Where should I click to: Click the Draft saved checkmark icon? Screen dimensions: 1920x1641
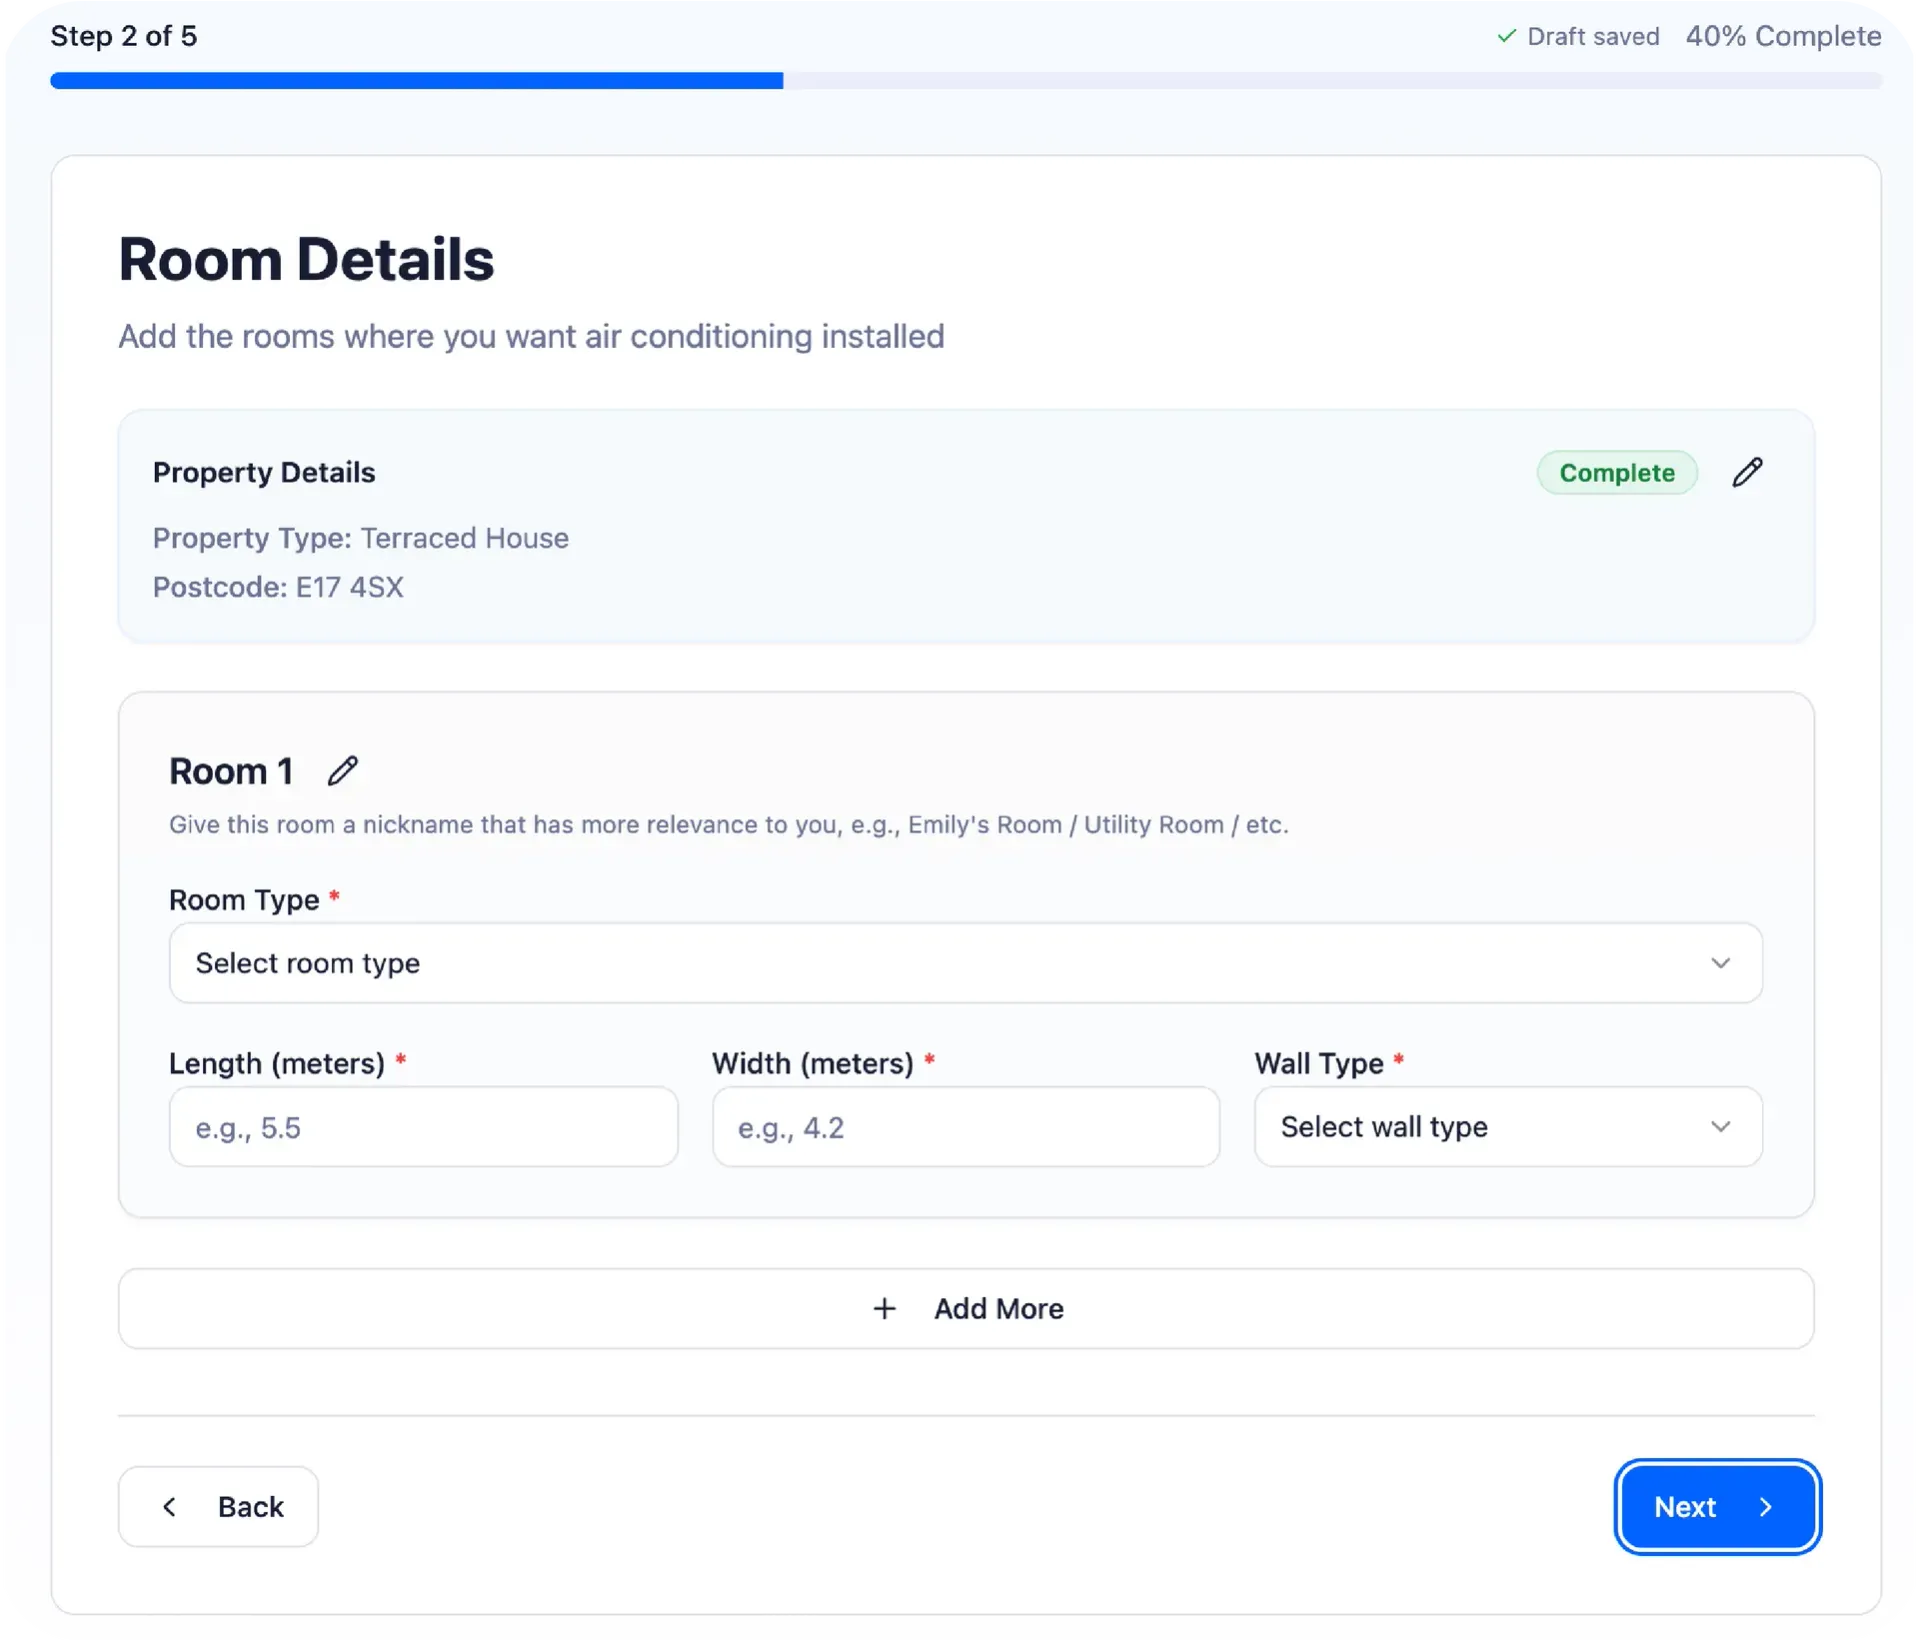pyautogui.click(x=1506, y=37)
